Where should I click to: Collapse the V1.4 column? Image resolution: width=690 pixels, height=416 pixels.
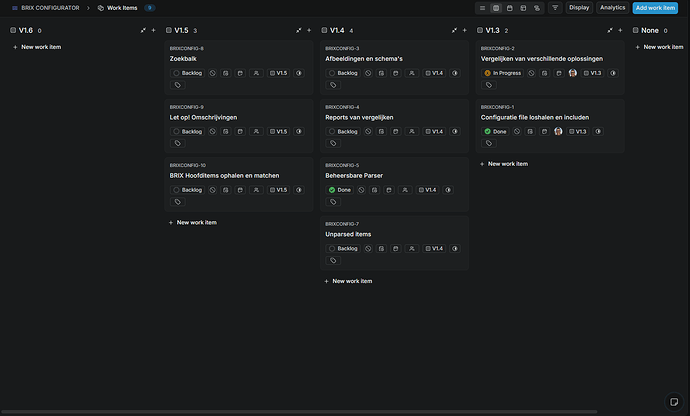coord(453,30)
